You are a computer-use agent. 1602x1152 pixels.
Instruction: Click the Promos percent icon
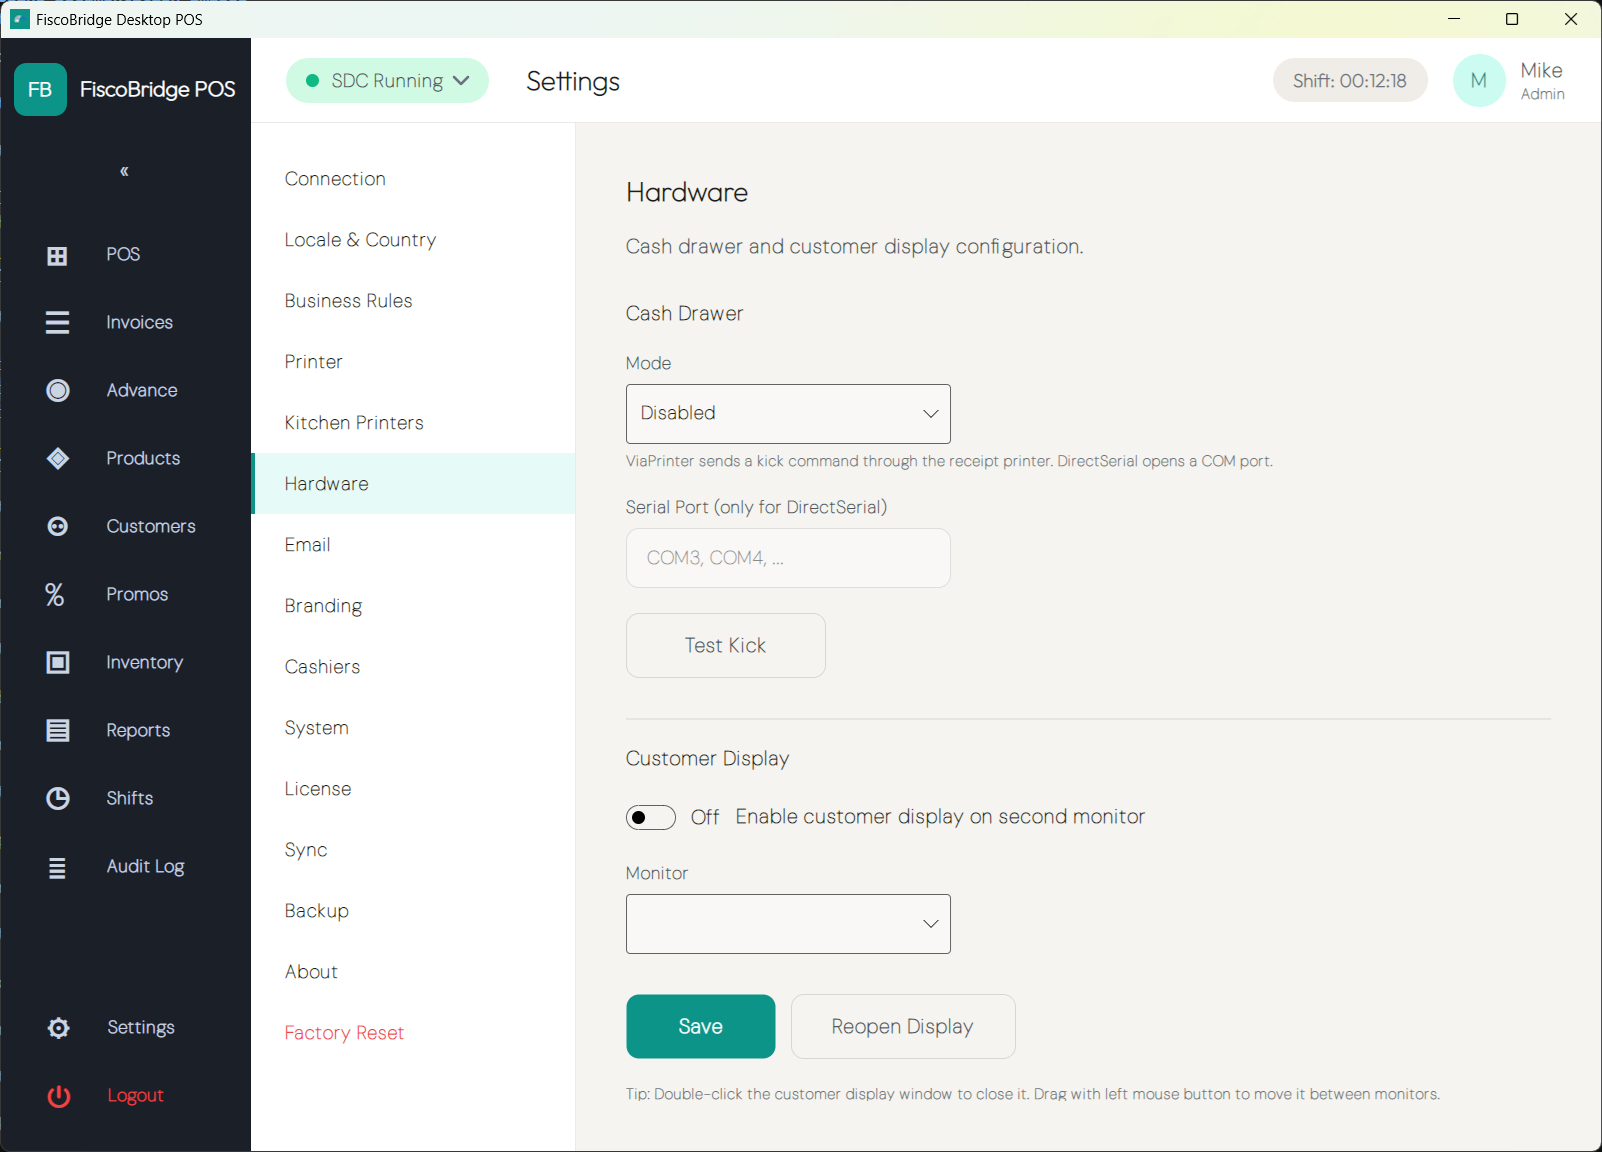pos(55,595)
